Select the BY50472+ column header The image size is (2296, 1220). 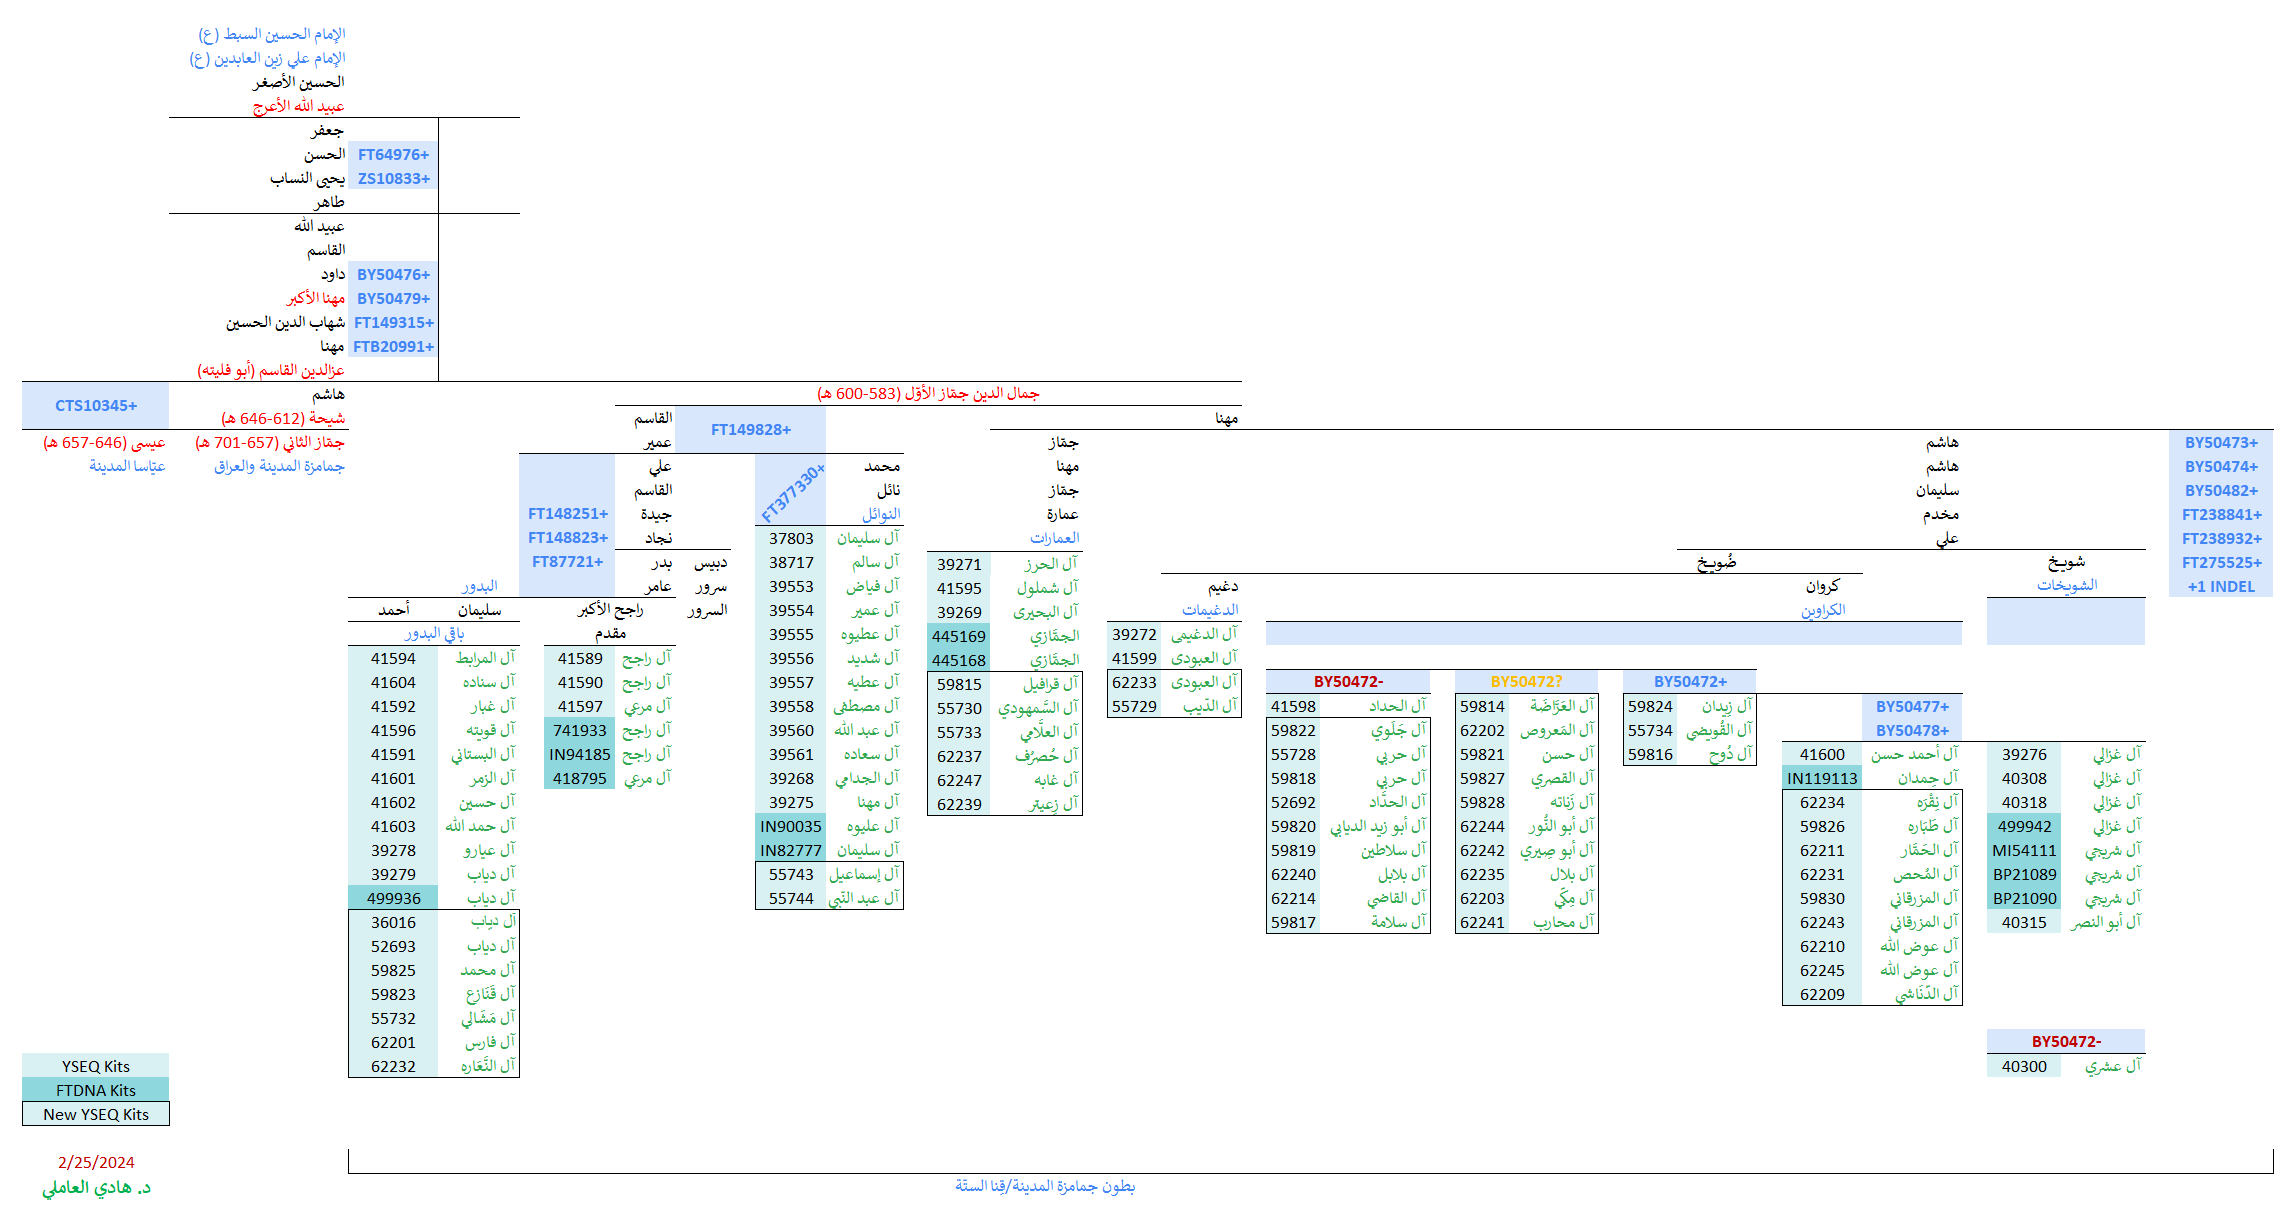(x=1690, y=682)
